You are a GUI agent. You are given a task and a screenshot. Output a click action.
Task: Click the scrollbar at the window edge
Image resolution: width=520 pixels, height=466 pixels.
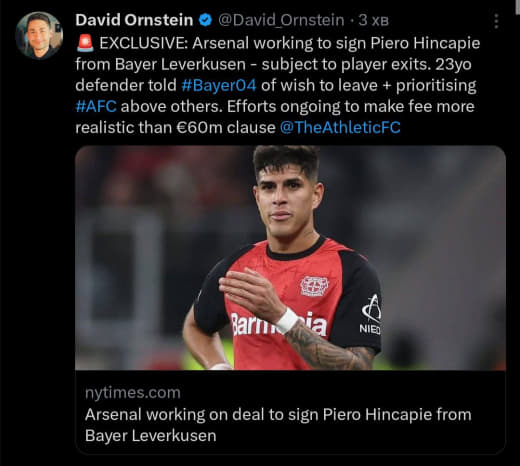[516, 7]
